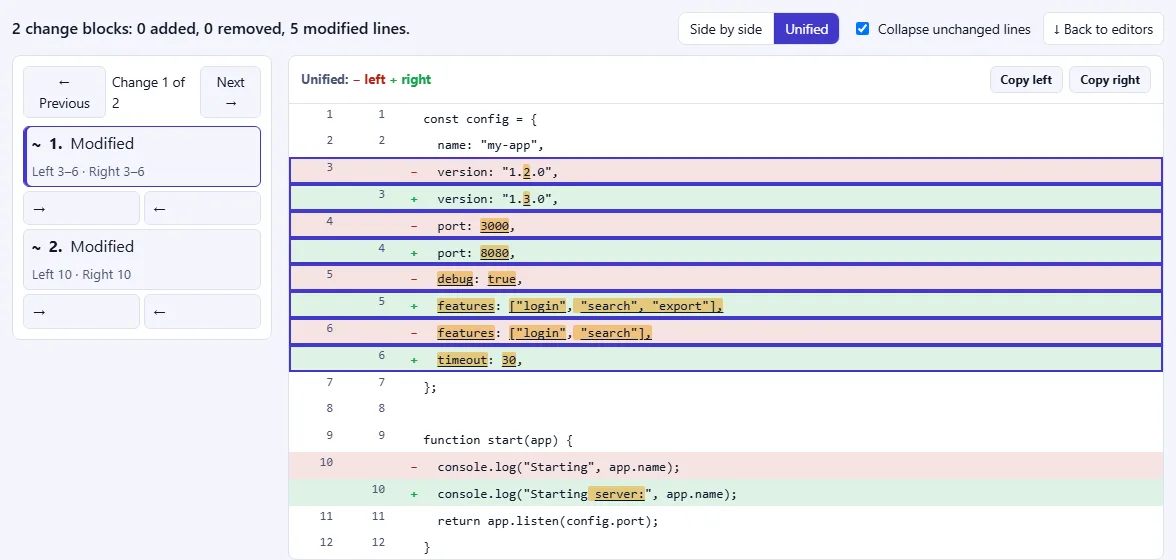1176x560 pixels.
Task: Apply change 1 left-to-right arrow
Action: coord(82,208)
